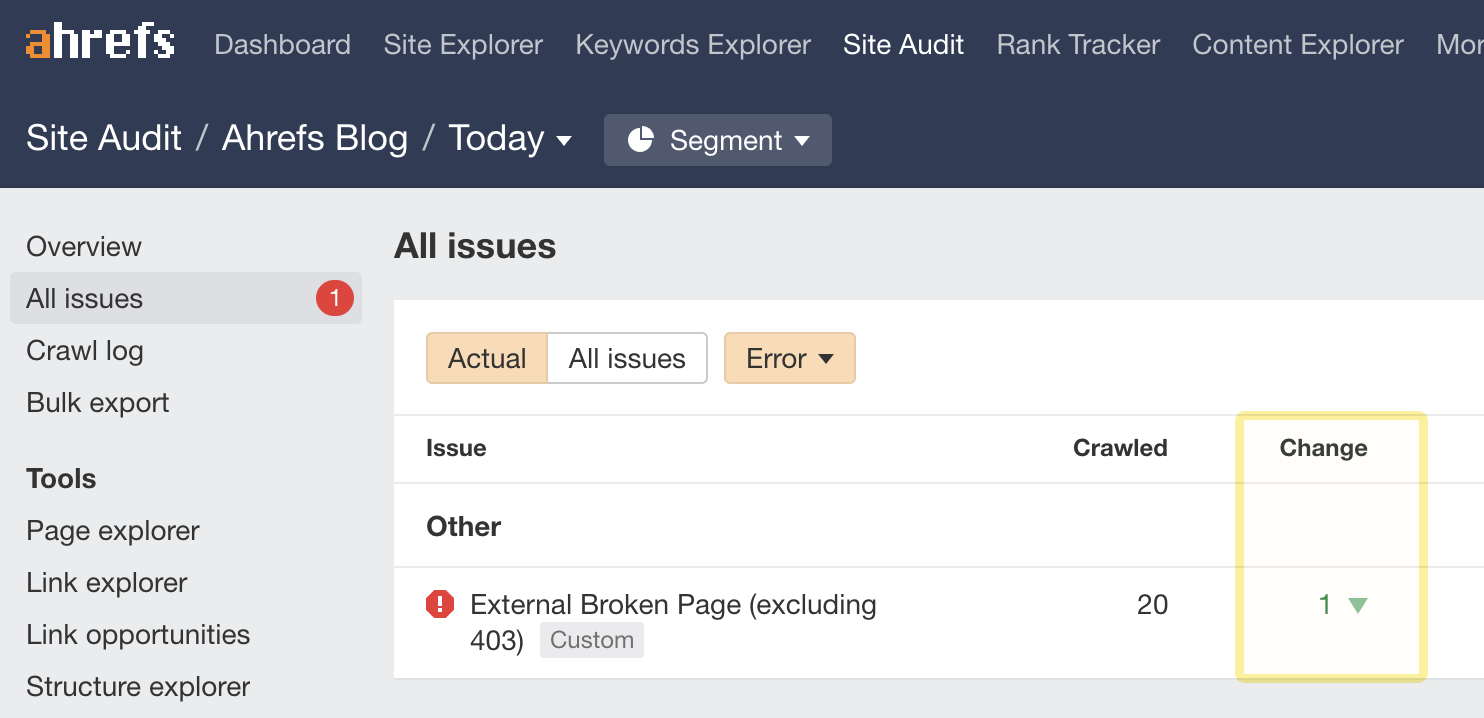
Task: Select the Actual filter option
Action: point(487,358)
